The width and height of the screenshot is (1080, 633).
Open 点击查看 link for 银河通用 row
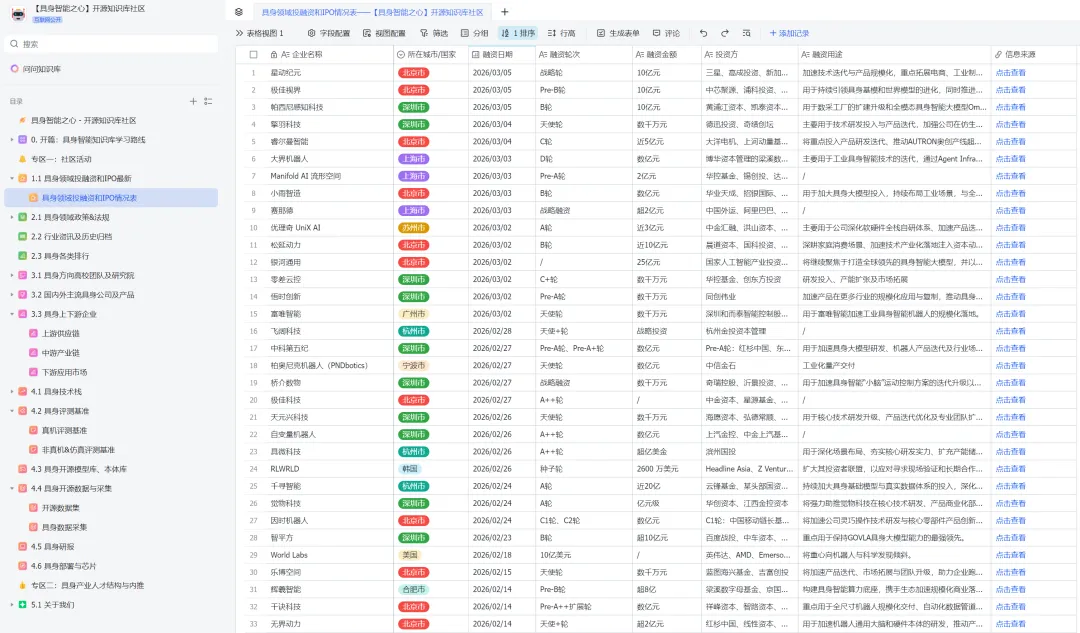click(x=1010, y=262)
